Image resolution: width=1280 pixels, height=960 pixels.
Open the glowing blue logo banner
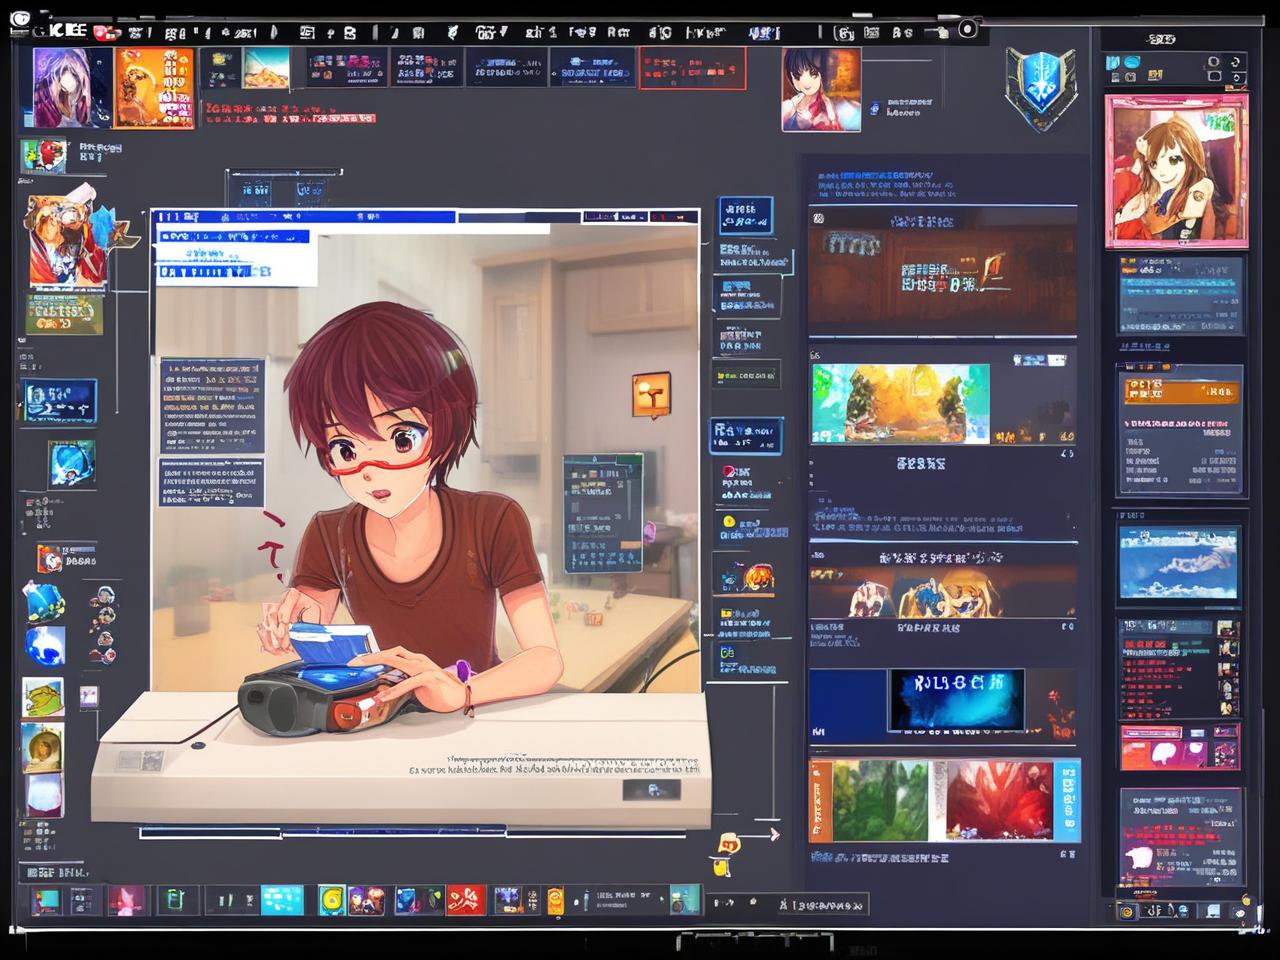pyautogui.click(x=956, y=700)
